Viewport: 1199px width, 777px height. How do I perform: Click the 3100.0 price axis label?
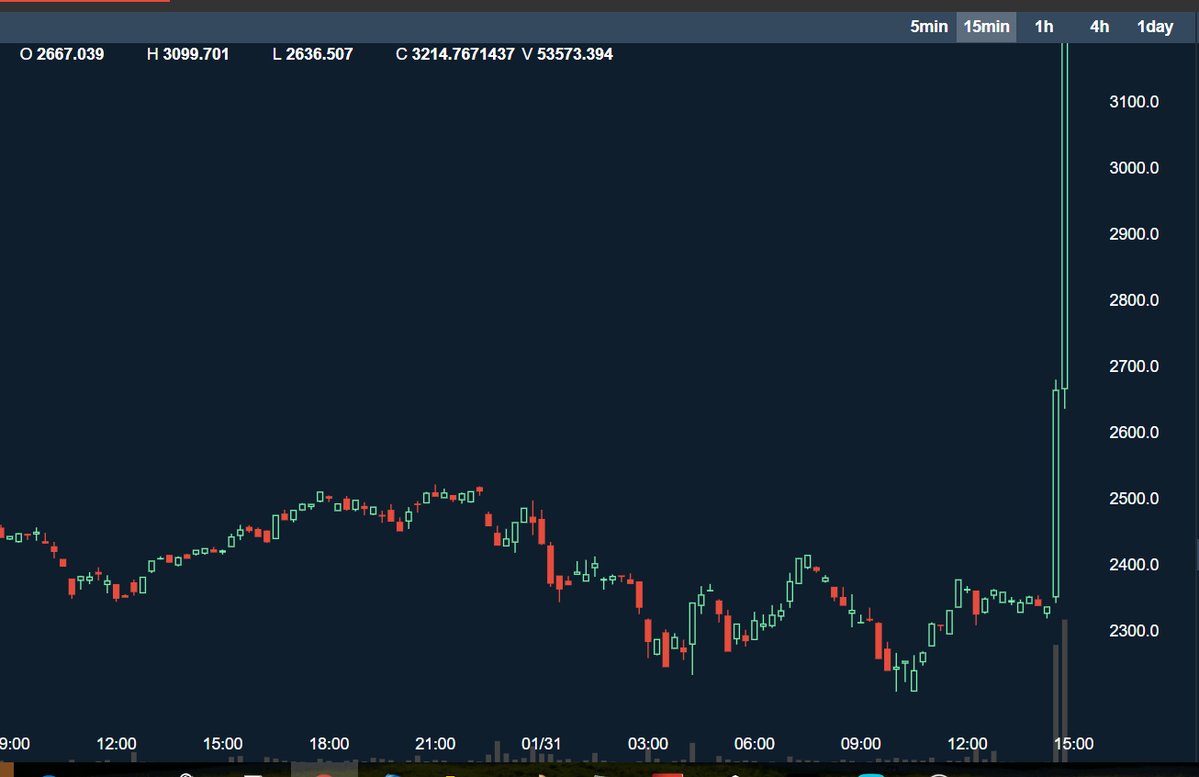coord(1134,102)
